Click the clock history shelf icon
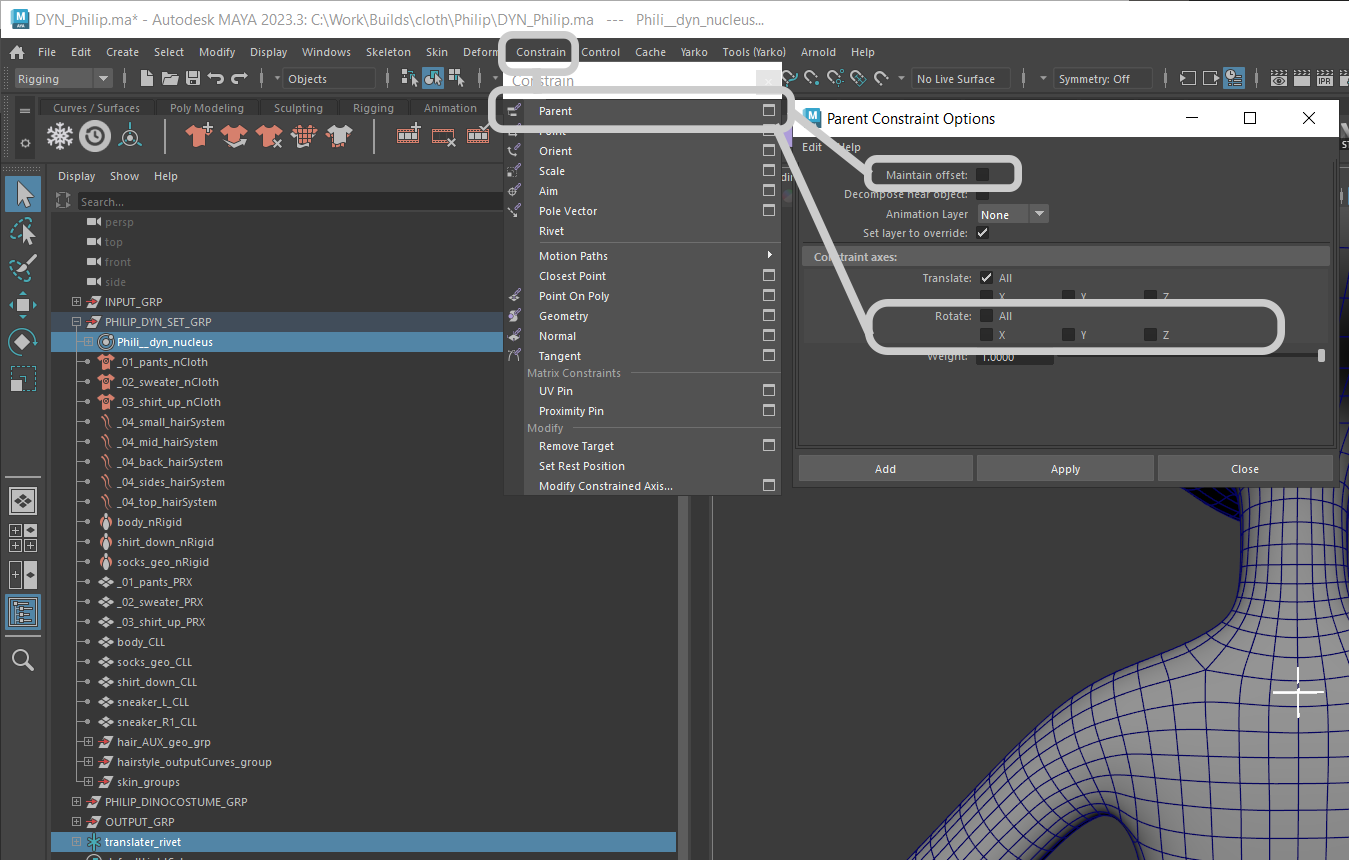 coord(95,135)
